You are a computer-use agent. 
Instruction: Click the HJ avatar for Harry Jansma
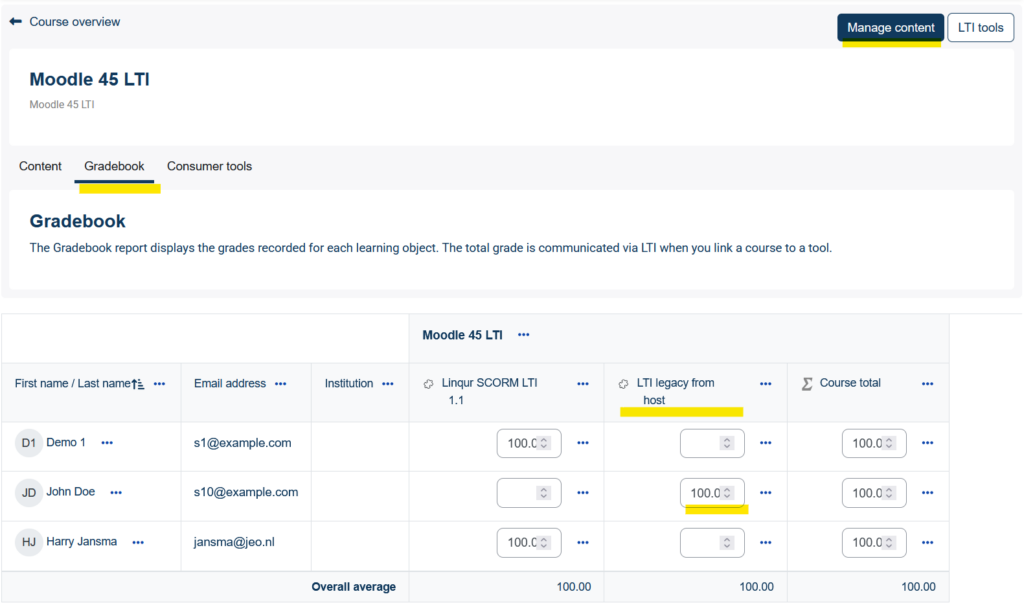click(x=29, y=542)
